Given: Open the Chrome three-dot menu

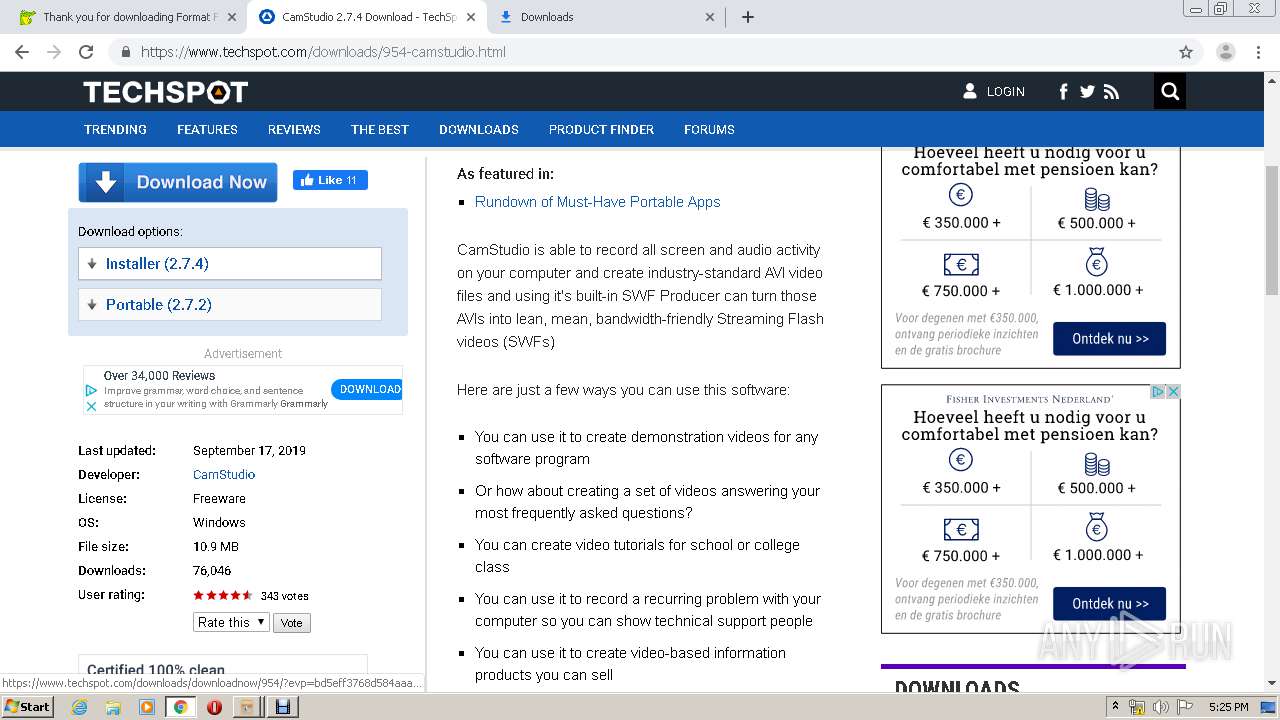Looking at the screenshot, I should (x=1258, y=52).
